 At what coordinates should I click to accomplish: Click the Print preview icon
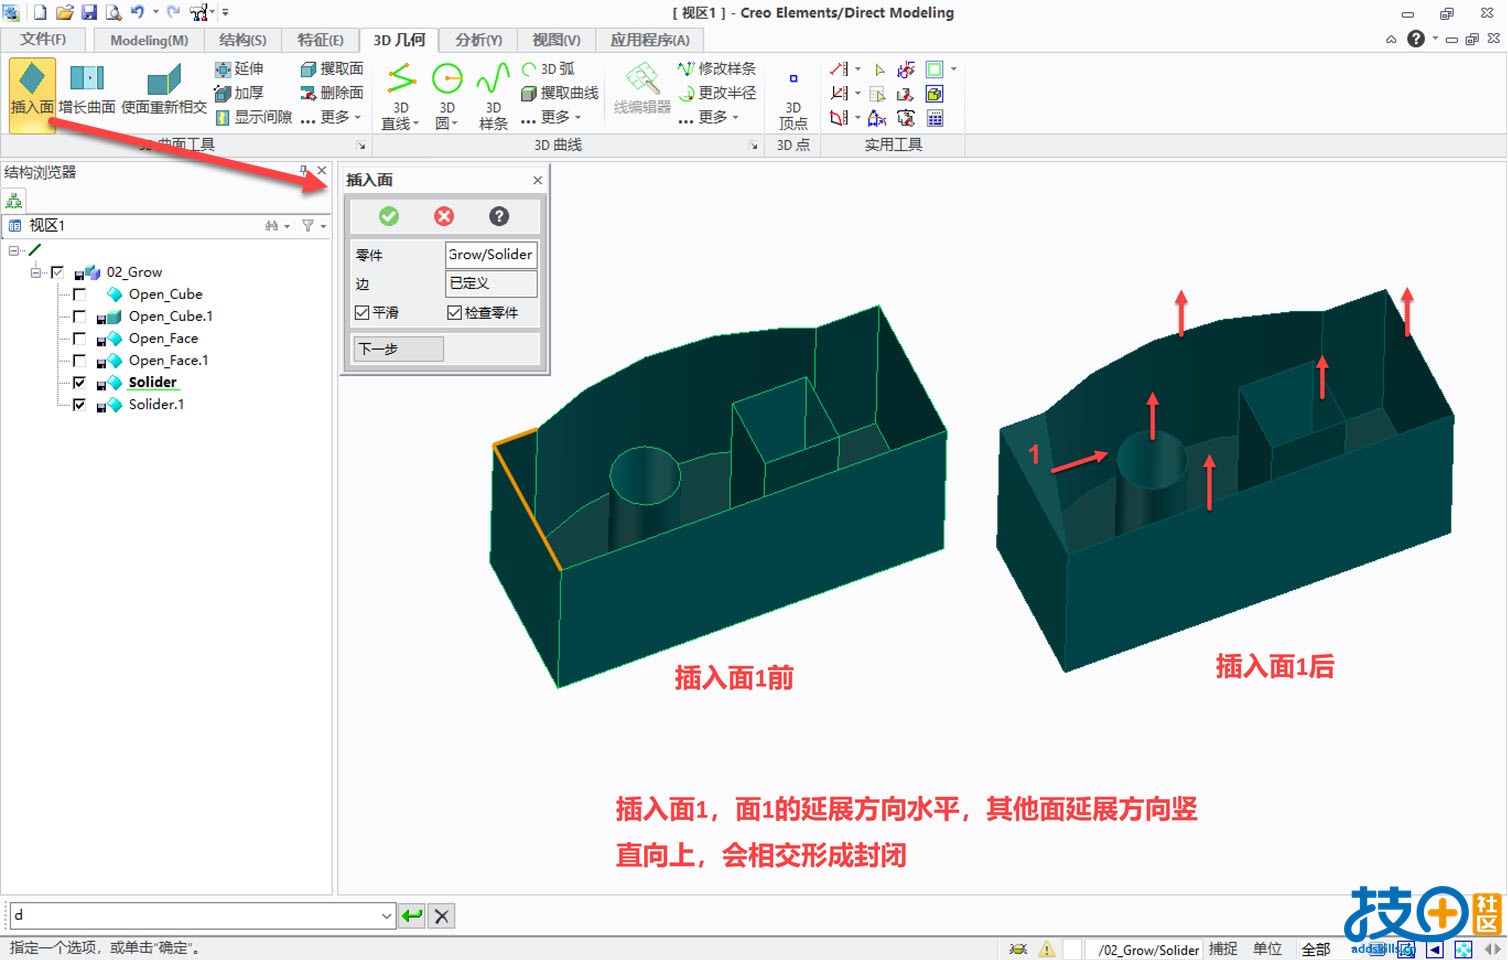pos(113,12)
